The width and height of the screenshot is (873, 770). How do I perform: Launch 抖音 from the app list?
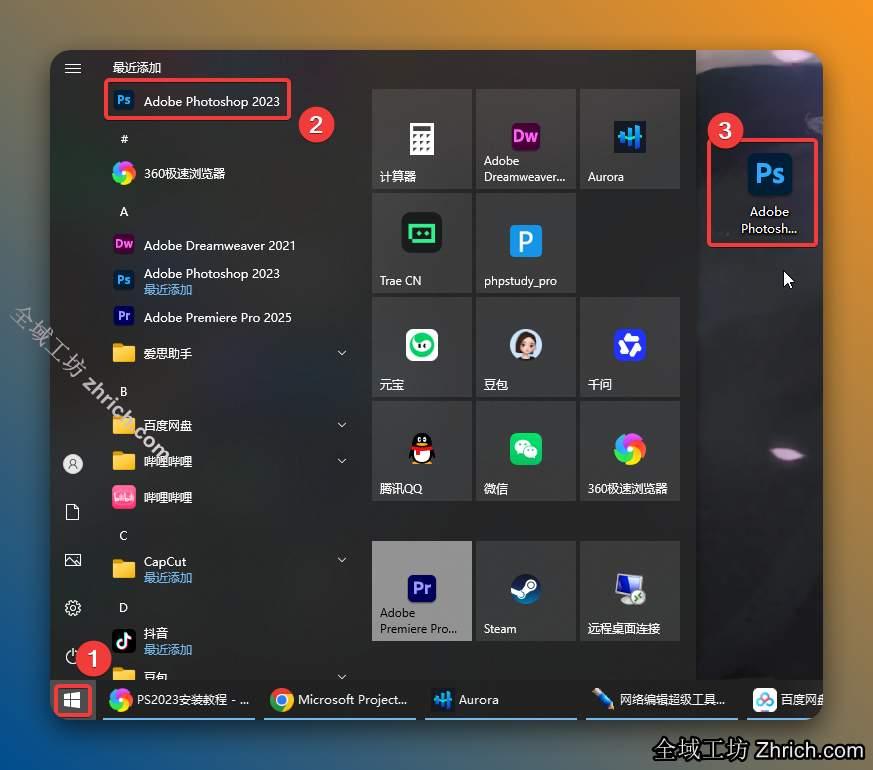(231, 640)
